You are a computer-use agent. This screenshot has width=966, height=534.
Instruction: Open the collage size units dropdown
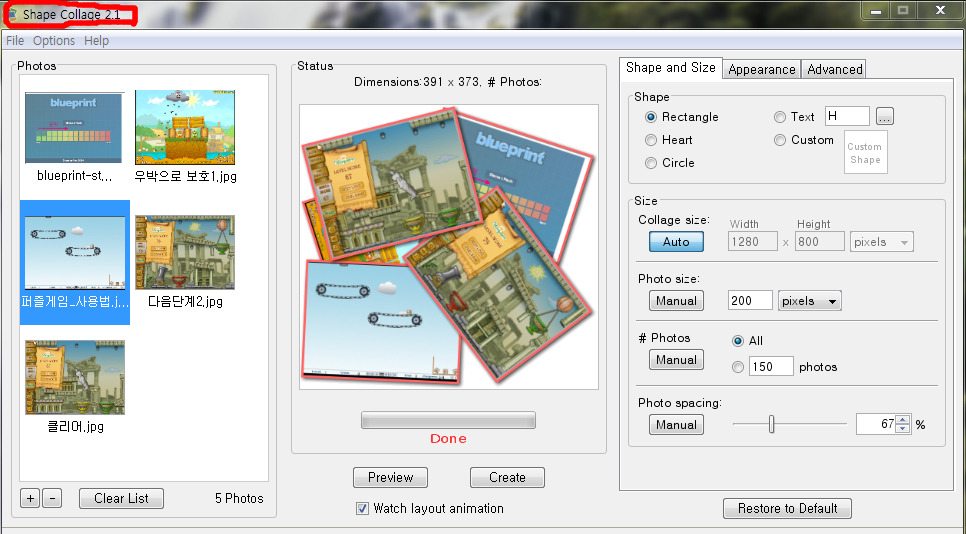click(881, 242)
